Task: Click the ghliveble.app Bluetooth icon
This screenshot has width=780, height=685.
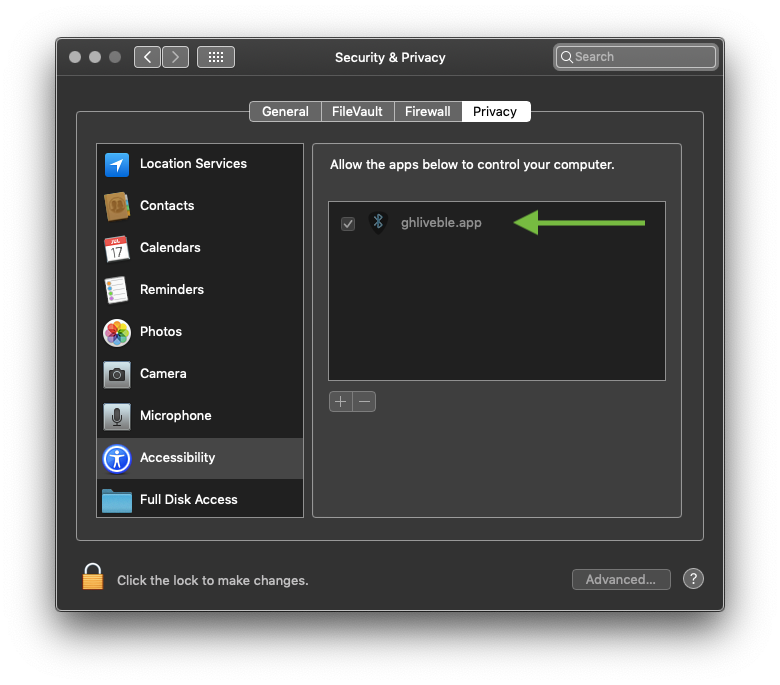Action: coord(378,222)
